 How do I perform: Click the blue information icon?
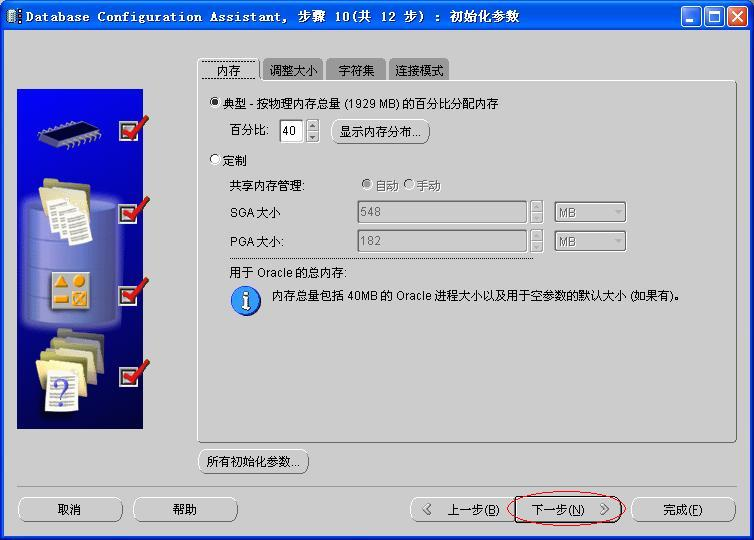(246, 301)
